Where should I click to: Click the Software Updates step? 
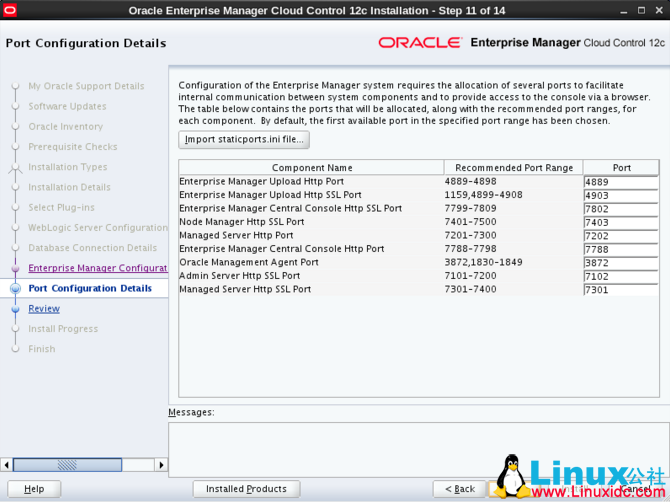(x=68, y=106)
